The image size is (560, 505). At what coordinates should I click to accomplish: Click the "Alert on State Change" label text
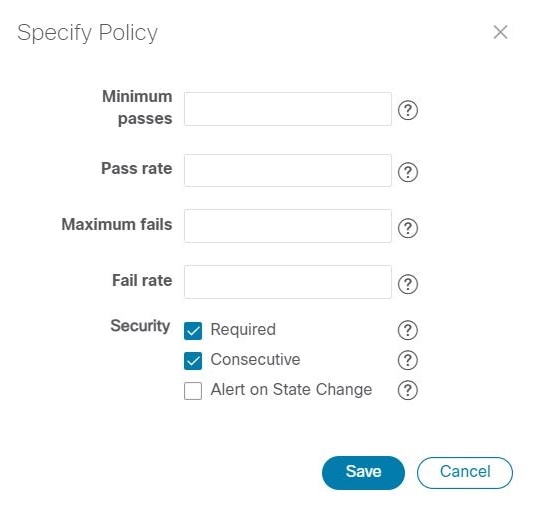(291, 389)
